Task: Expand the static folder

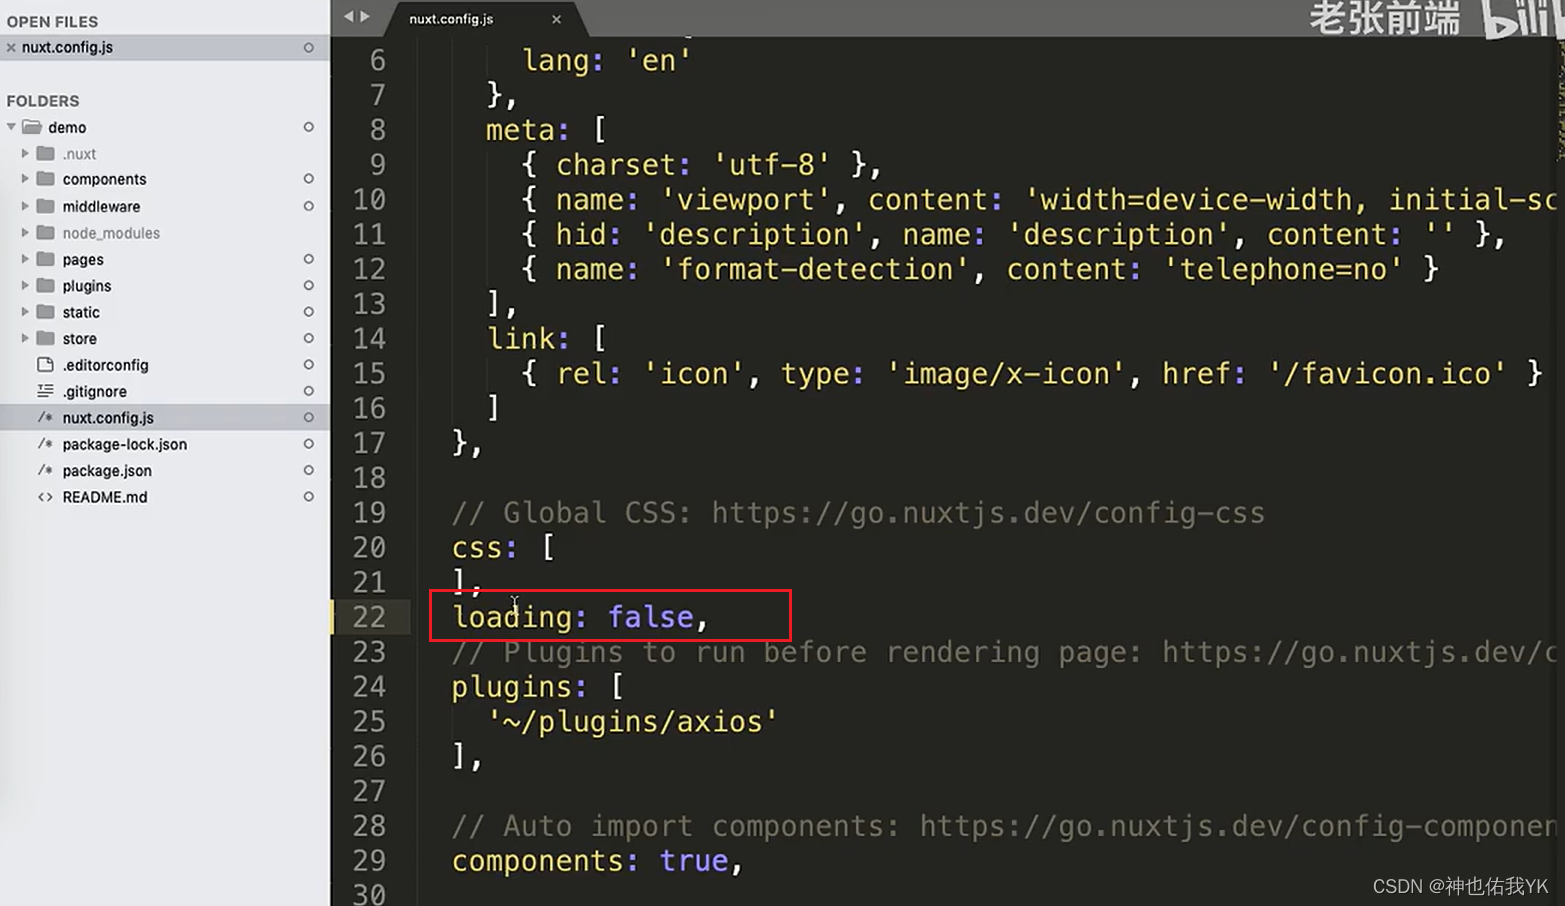Action: (25, 312)
